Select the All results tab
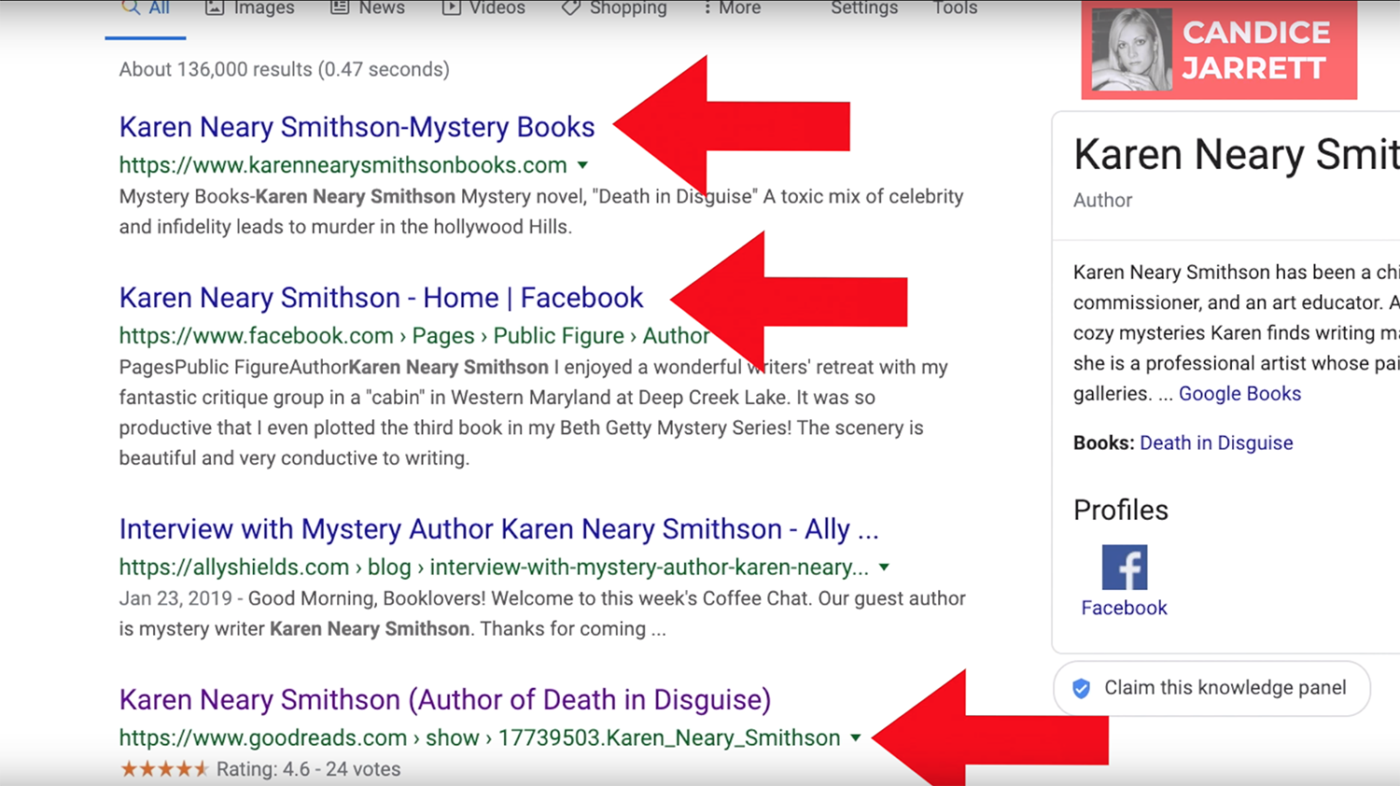 (x=145, y=8)
